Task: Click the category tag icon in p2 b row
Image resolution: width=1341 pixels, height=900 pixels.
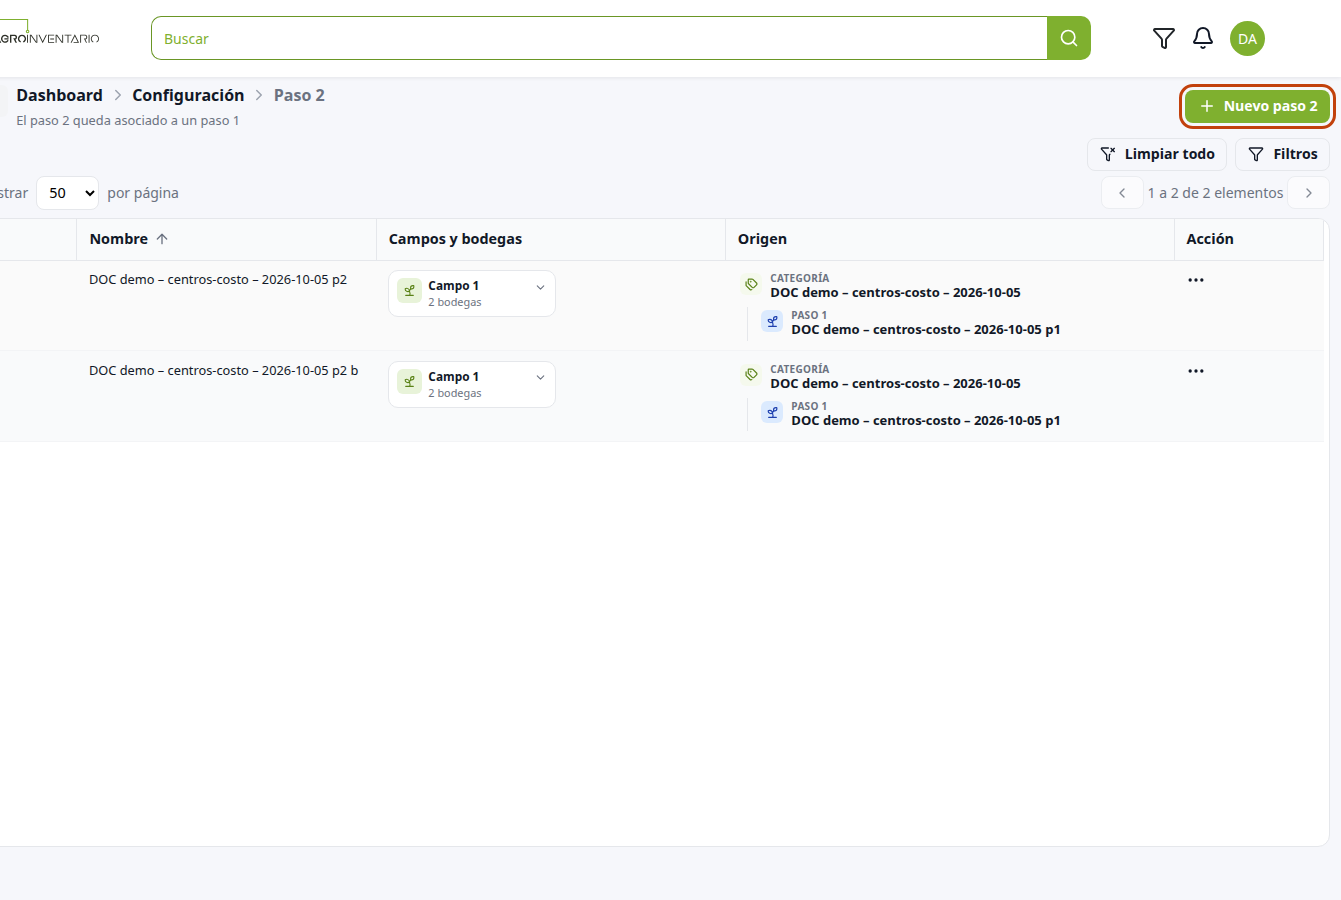Action: (751, 375)
